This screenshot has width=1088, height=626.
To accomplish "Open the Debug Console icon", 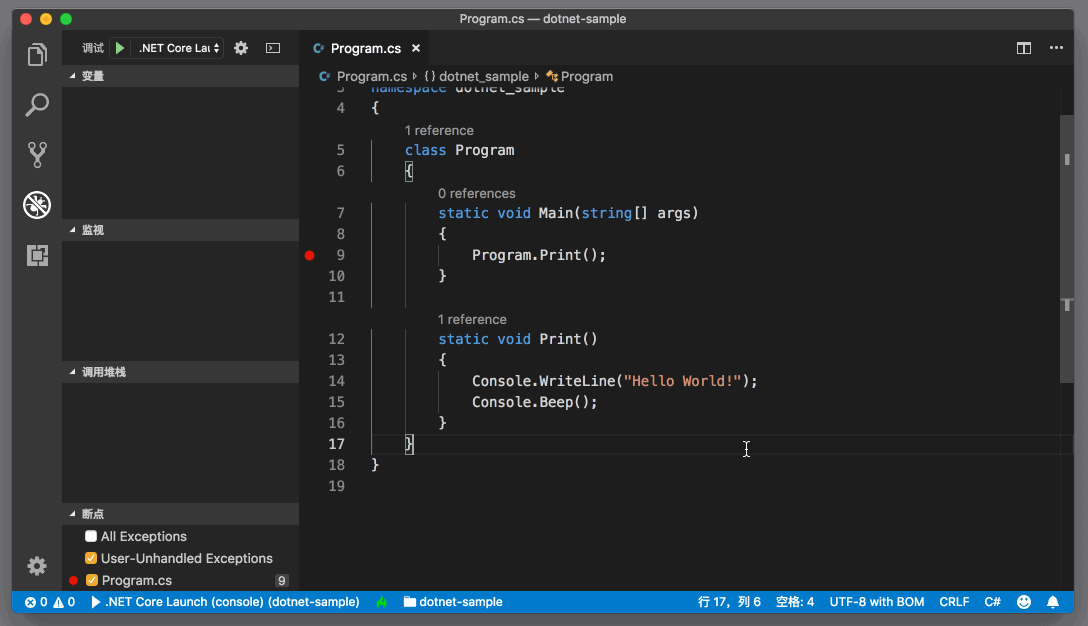I will click(x=272, y=48).
